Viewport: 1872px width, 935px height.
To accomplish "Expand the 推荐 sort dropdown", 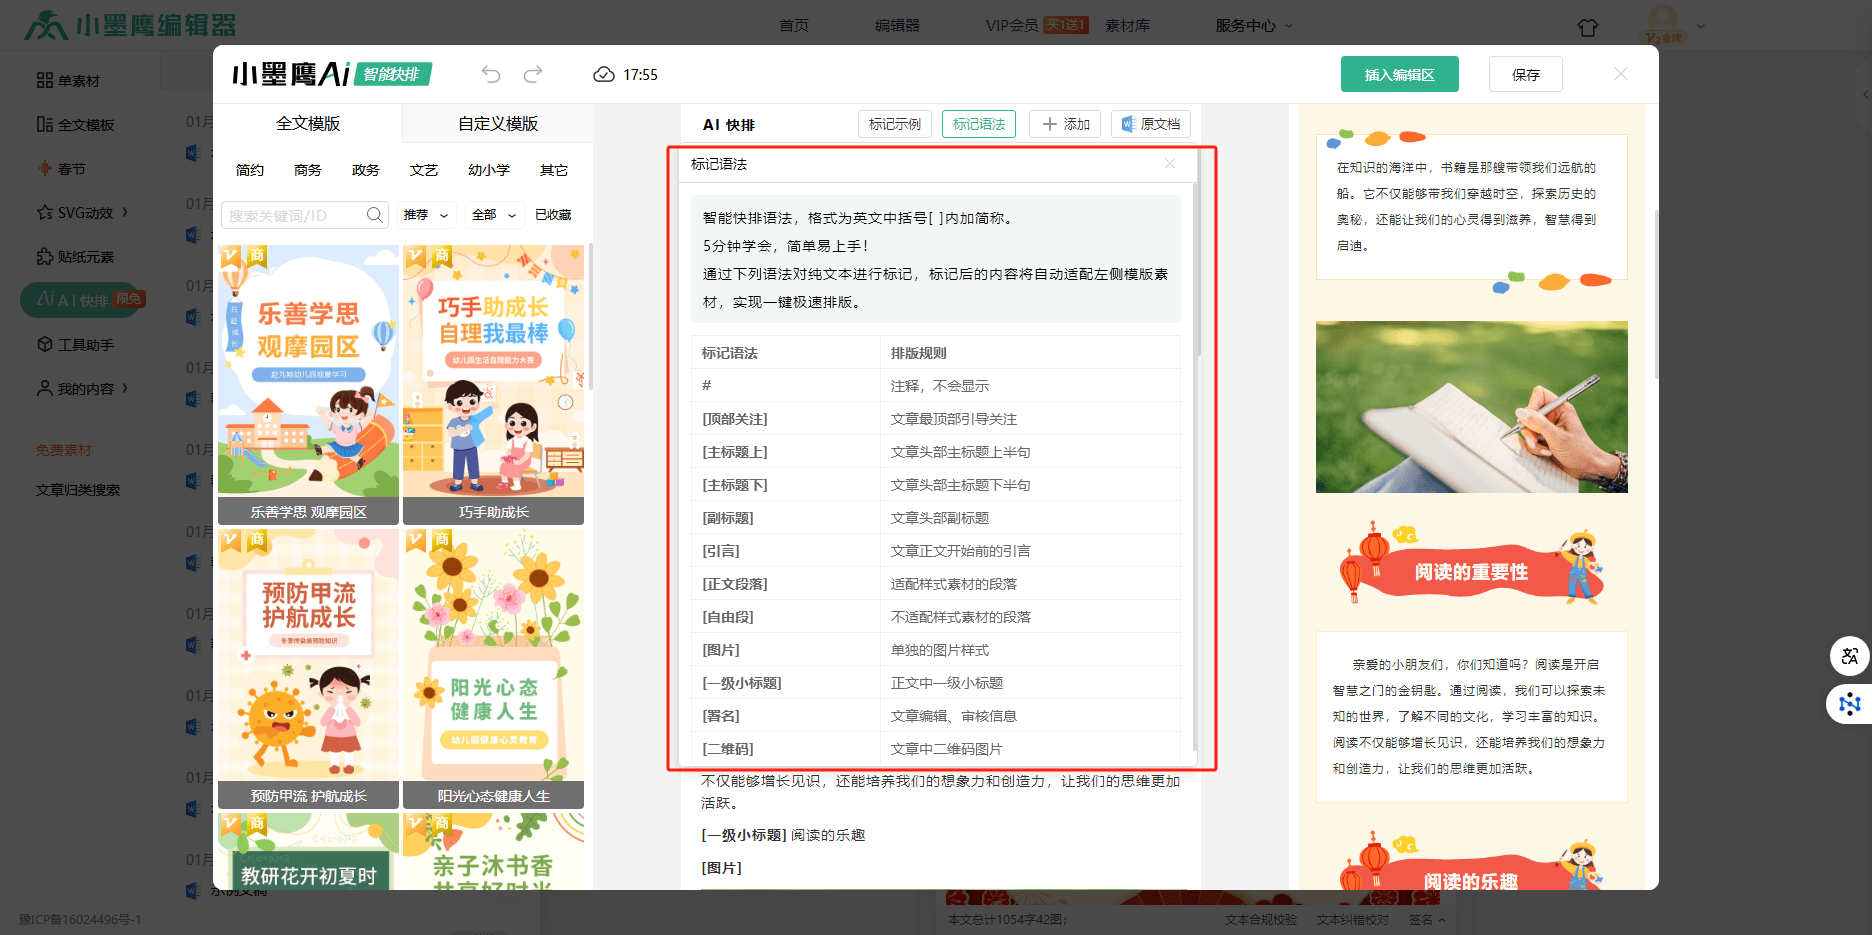I will (x=427, y=215).
